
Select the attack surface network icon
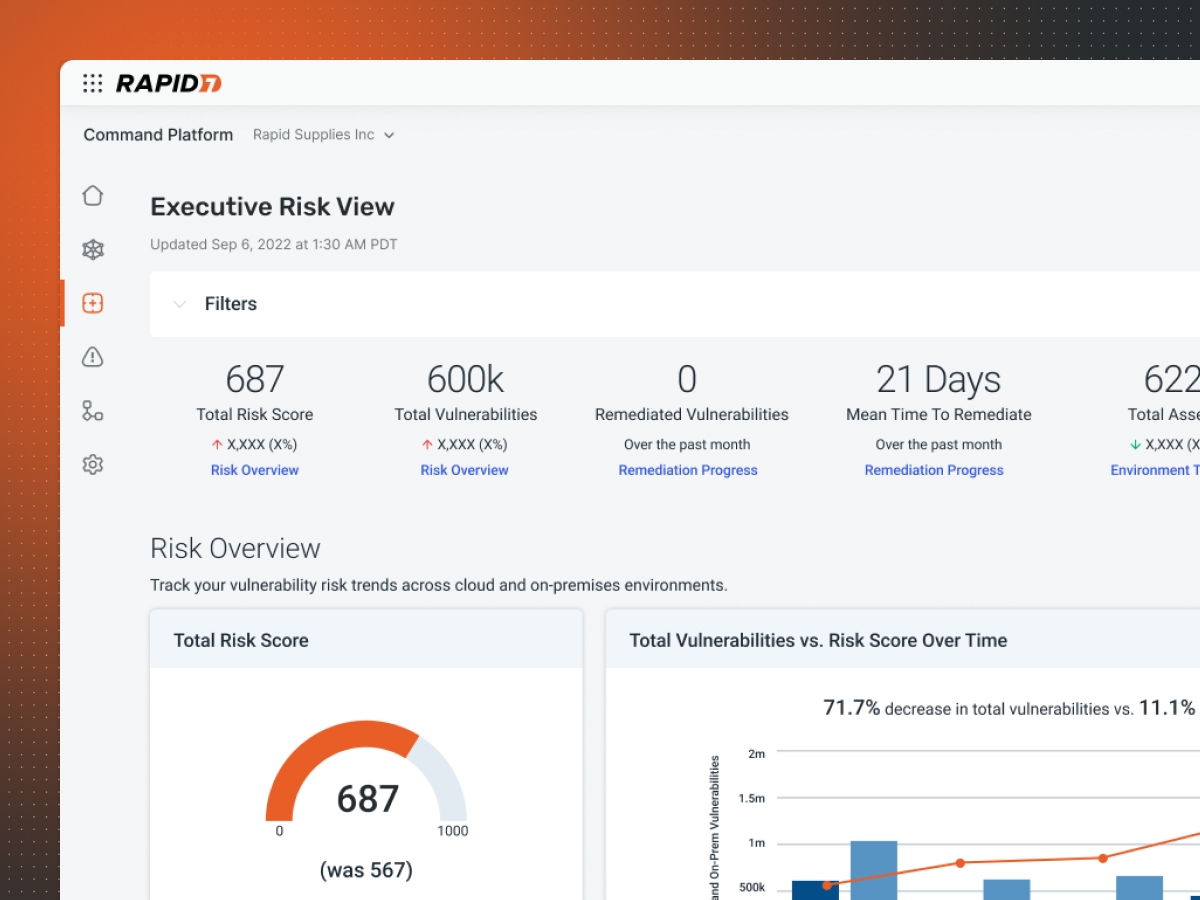92,249
